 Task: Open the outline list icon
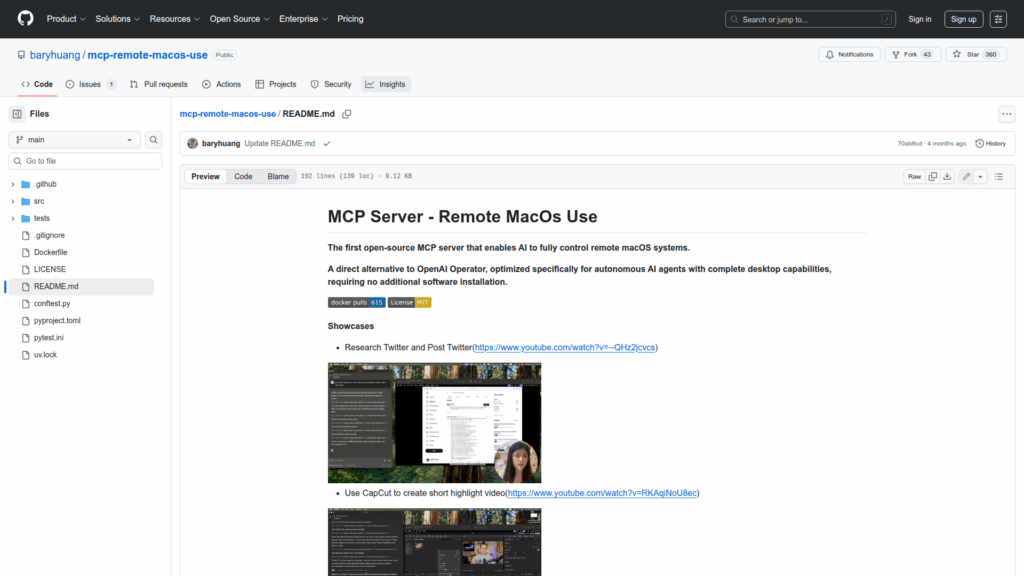(998, 176)
